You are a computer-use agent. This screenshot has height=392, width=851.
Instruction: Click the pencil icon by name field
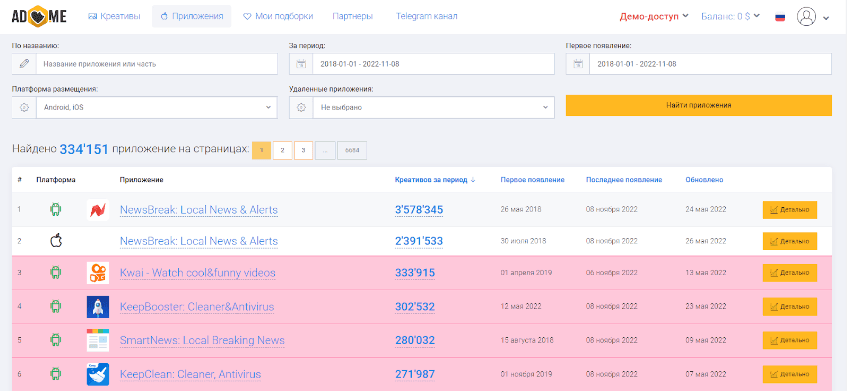24,64
